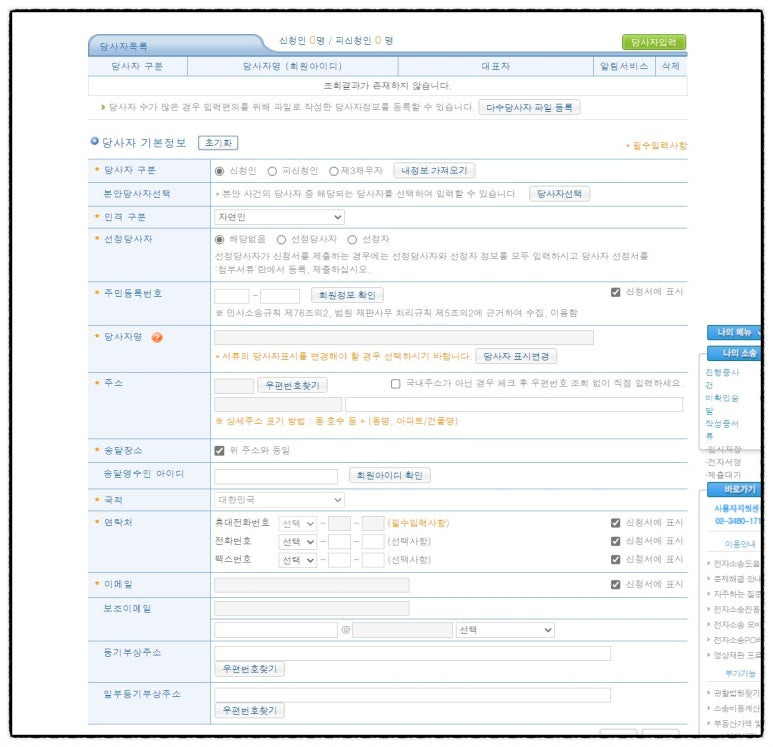Click the 송달영수인 아이디 input field

[276, 477]
